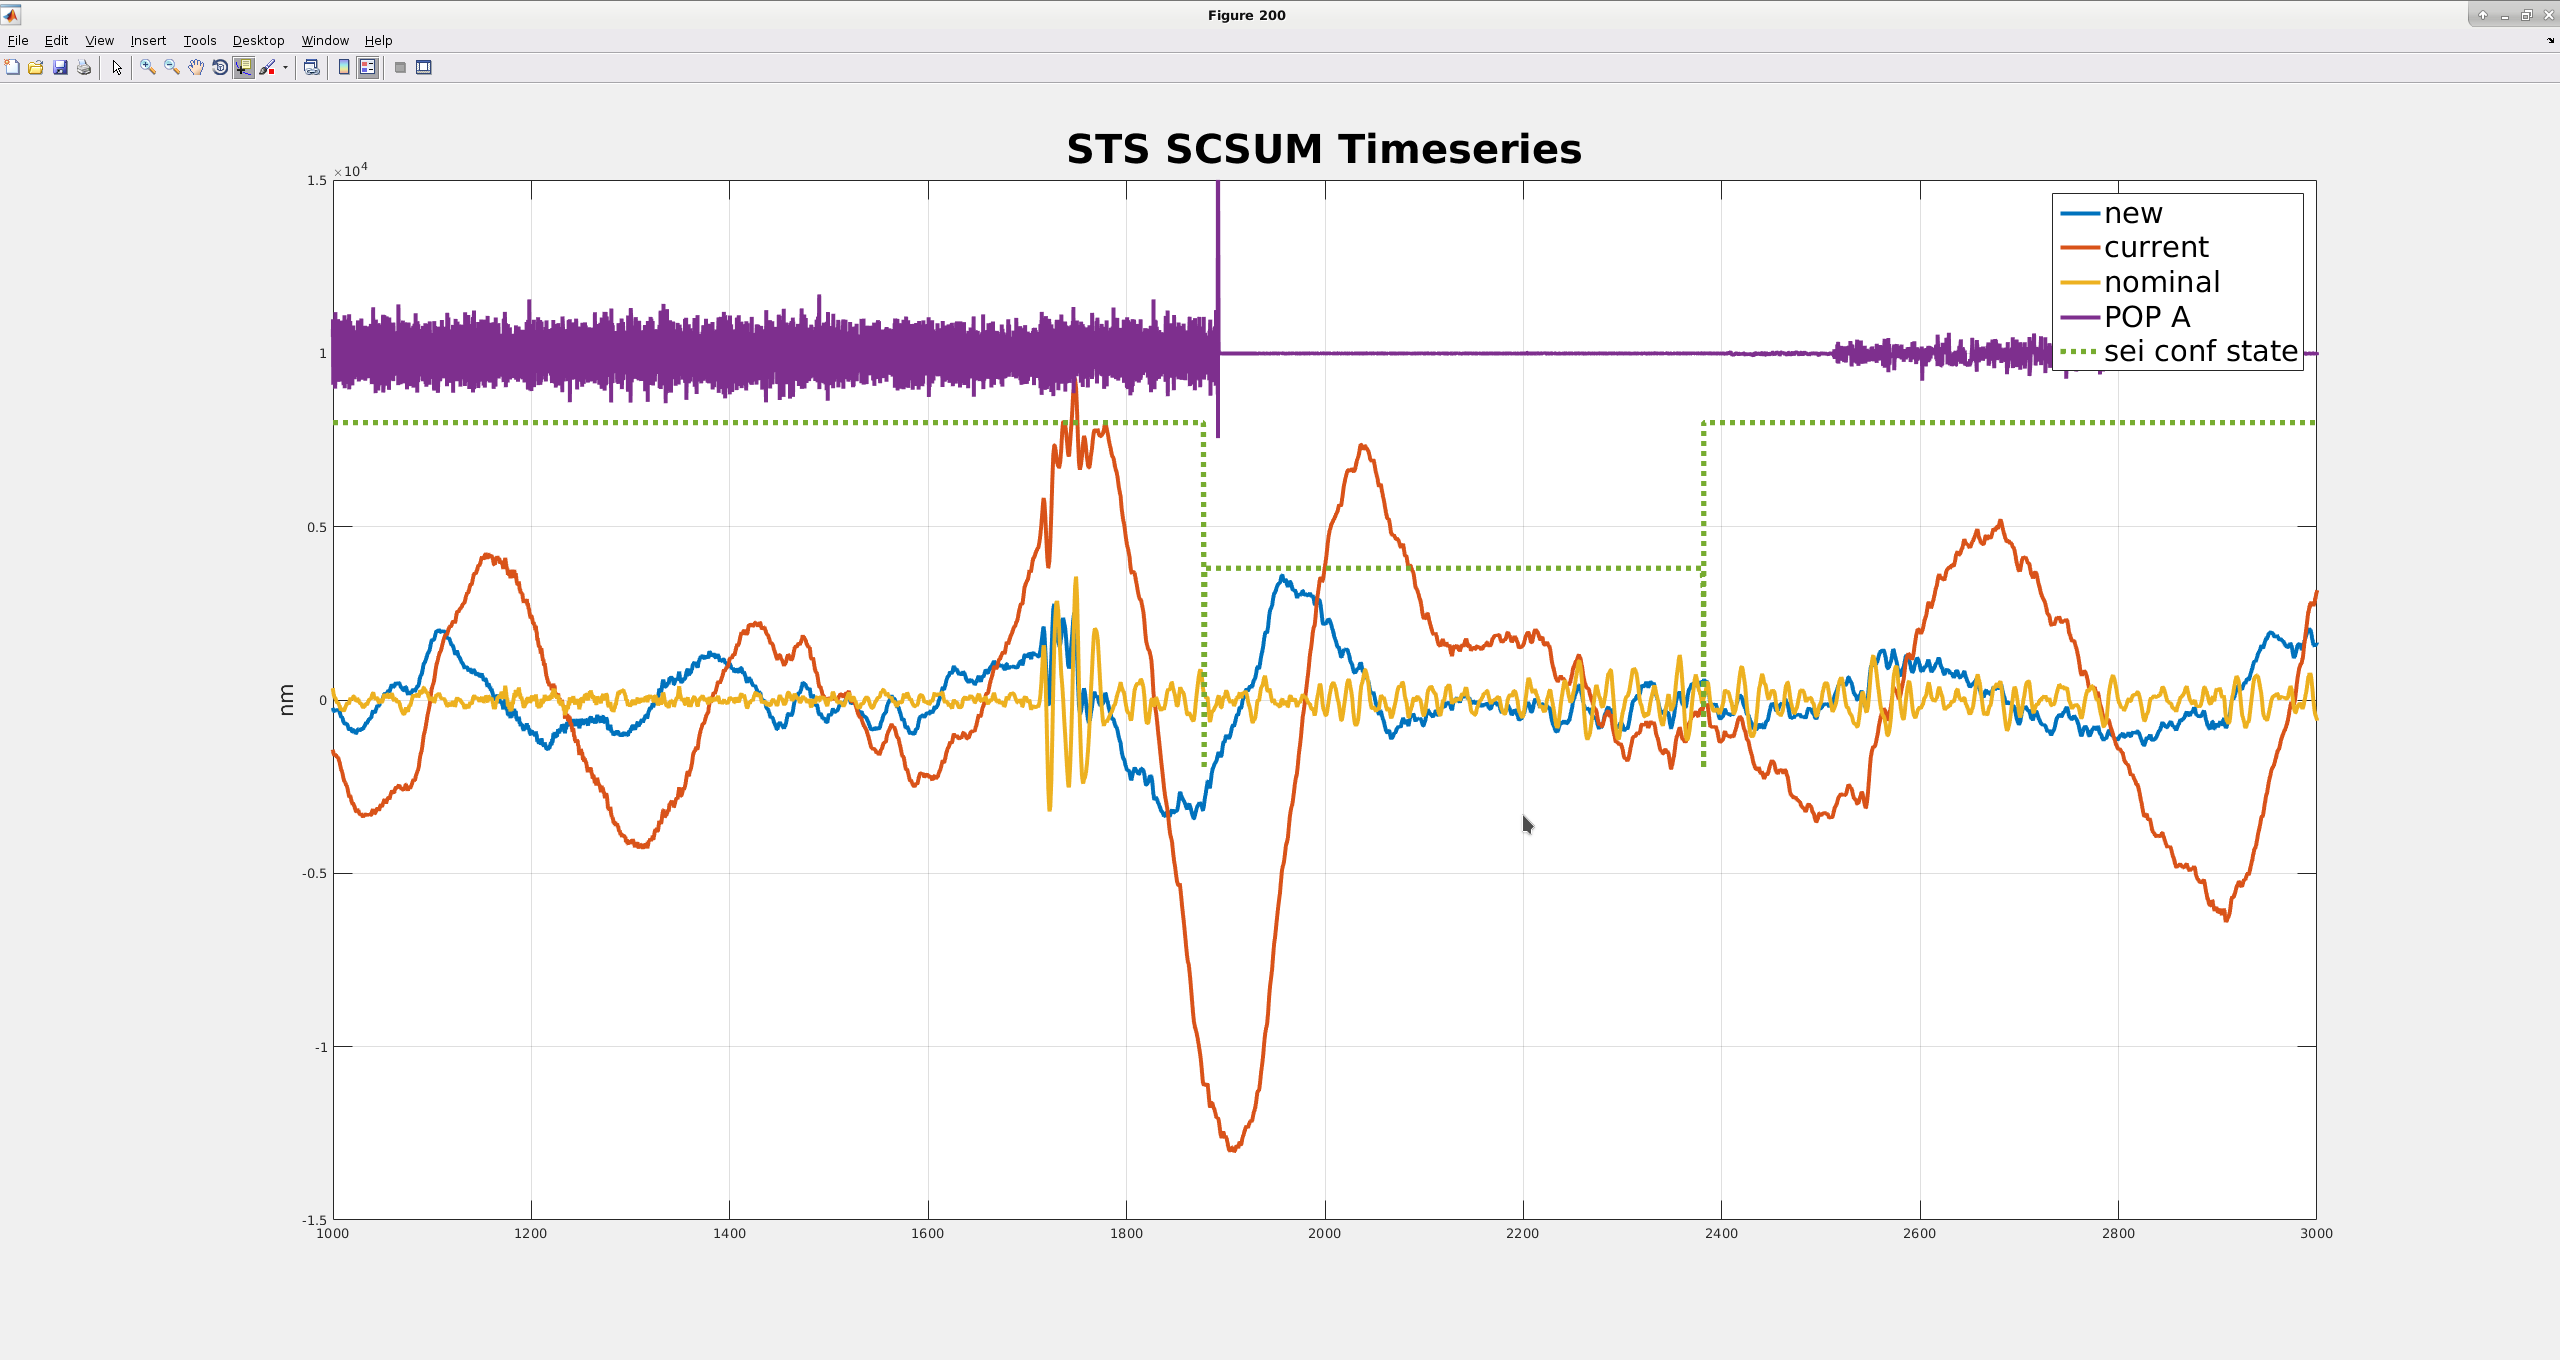Click the 'nm' y-axis label

286,700
